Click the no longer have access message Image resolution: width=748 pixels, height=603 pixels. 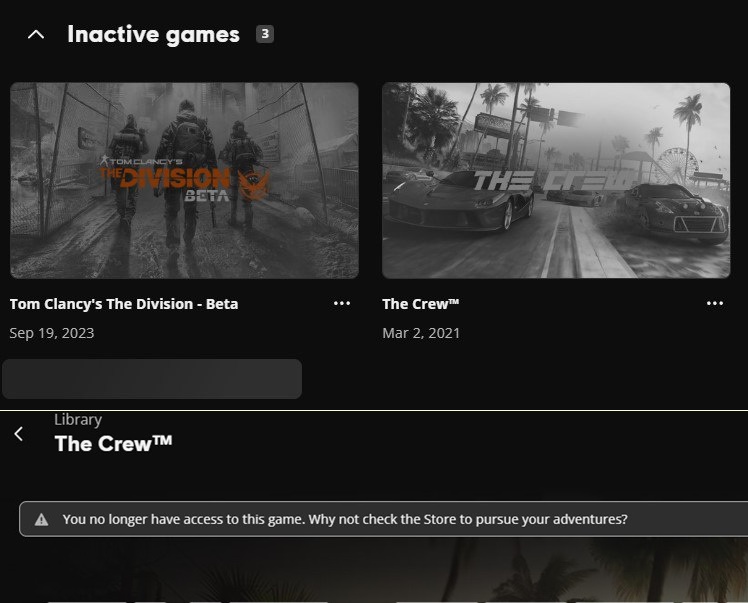(x=345, y=519)
